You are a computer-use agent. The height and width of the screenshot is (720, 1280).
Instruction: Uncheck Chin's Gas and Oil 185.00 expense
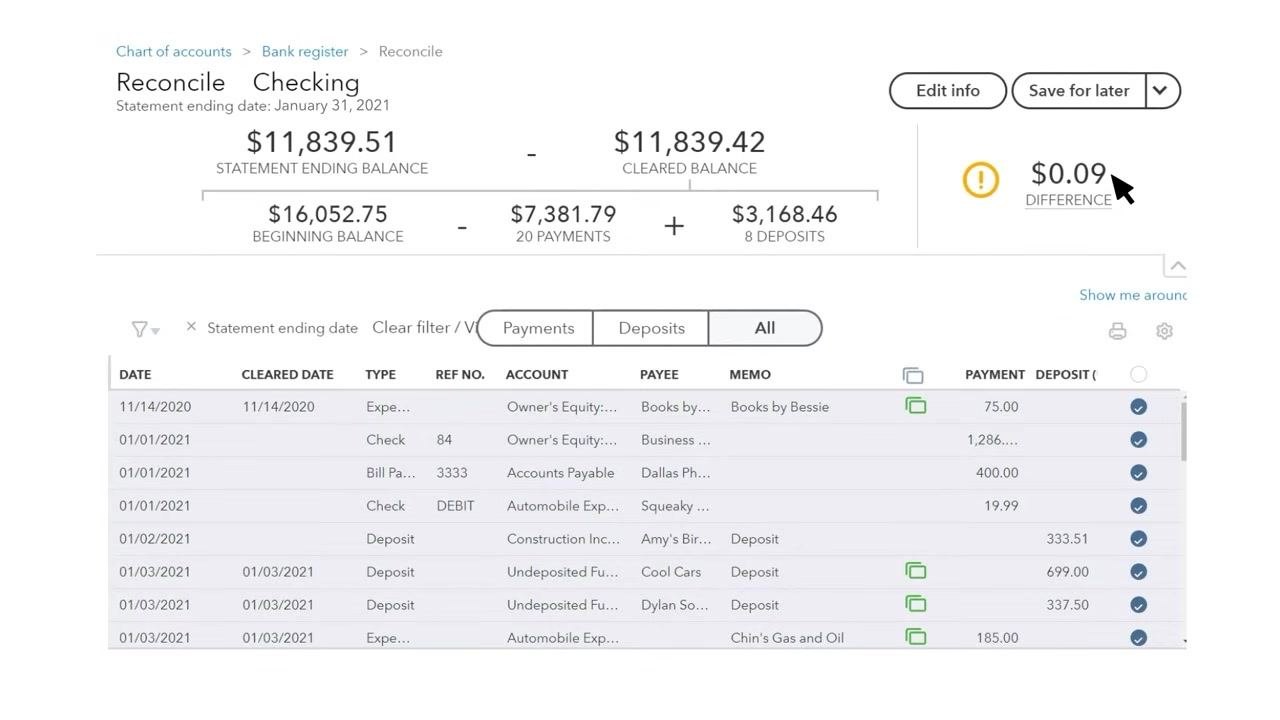click(x=1138, y=638)
